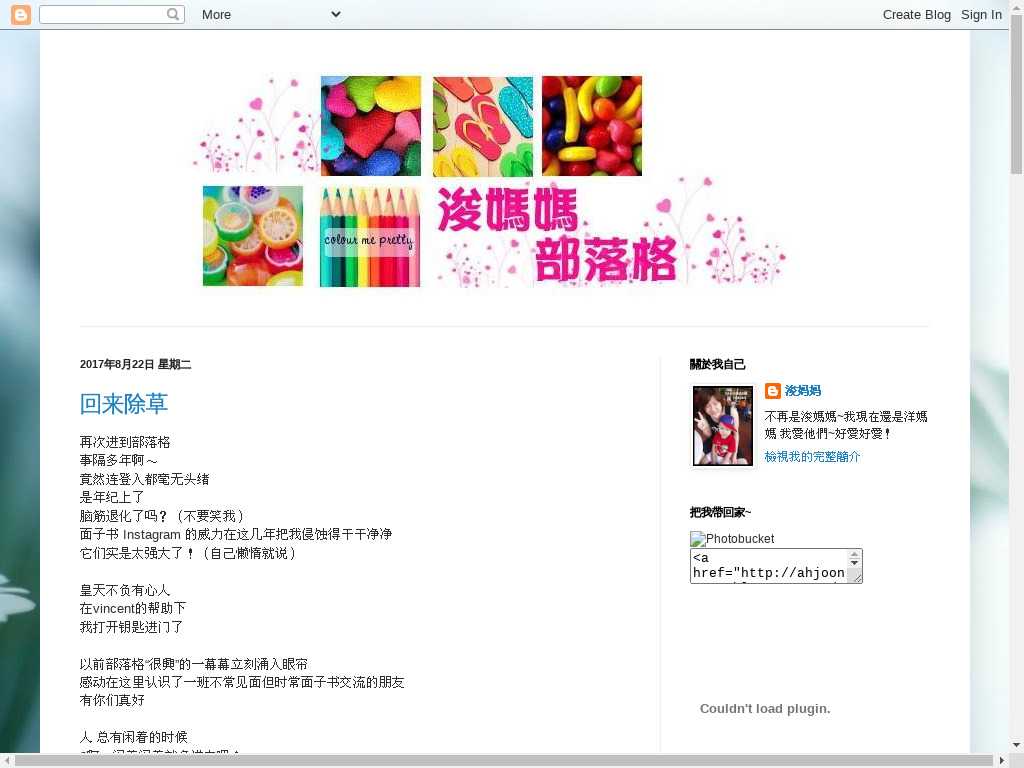This screenshot has width=1024, height=768.
Task: Click the author profile photo
Action: coord(723,426)
